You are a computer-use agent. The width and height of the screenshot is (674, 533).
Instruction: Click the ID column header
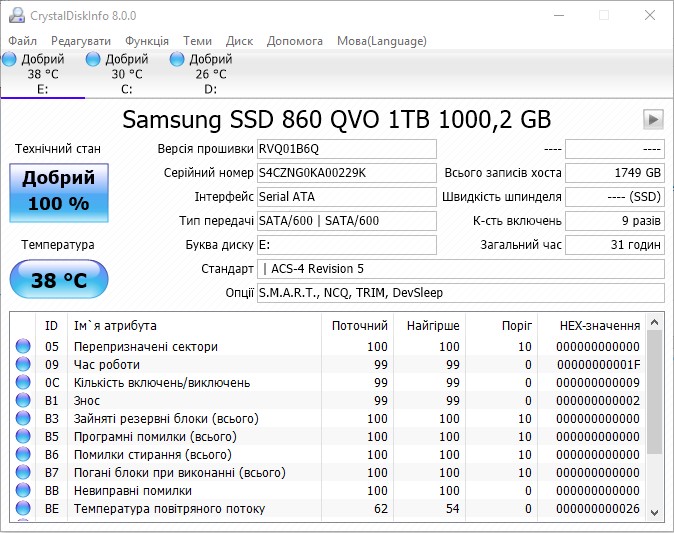(x=51, y=326)
